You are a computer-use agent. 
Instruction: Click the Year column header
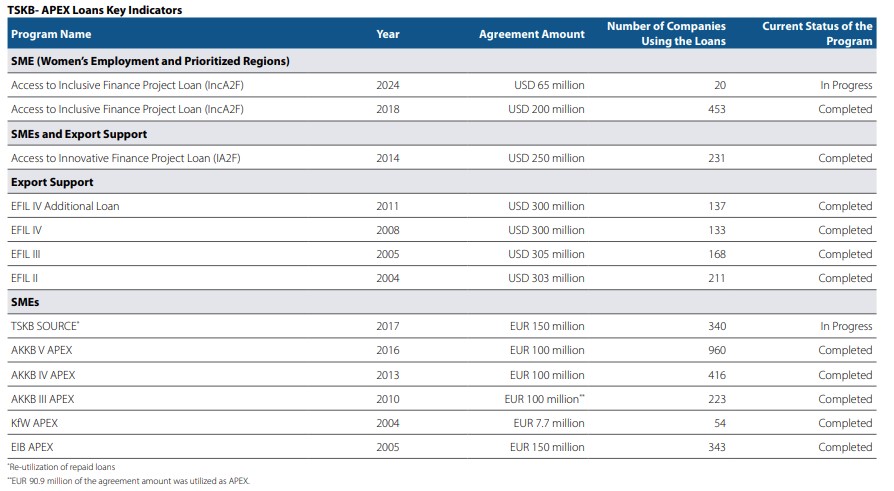388,34
